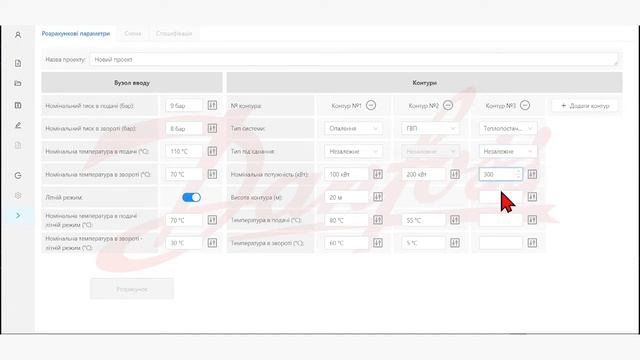Switch to Розрахункові параметри tab
Viewport: 640px width, 360px height.
pos(76,33)
